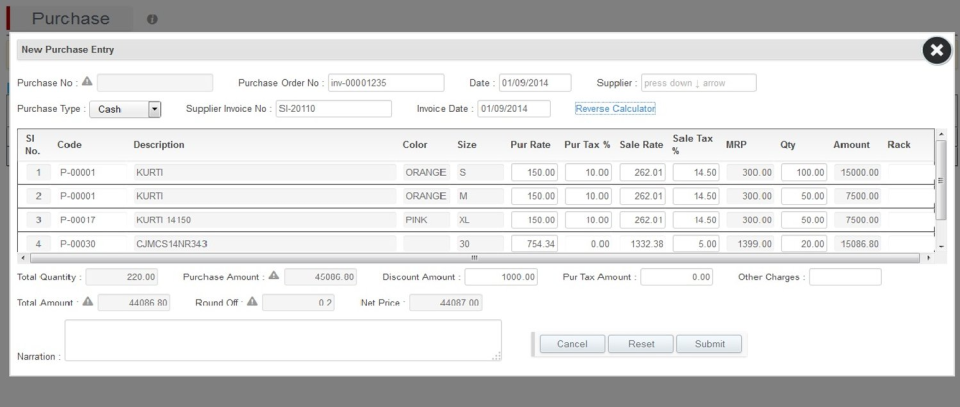Edit Qty in row 4
This screenshot has width=960, height=407.
[x=804, y=244]
